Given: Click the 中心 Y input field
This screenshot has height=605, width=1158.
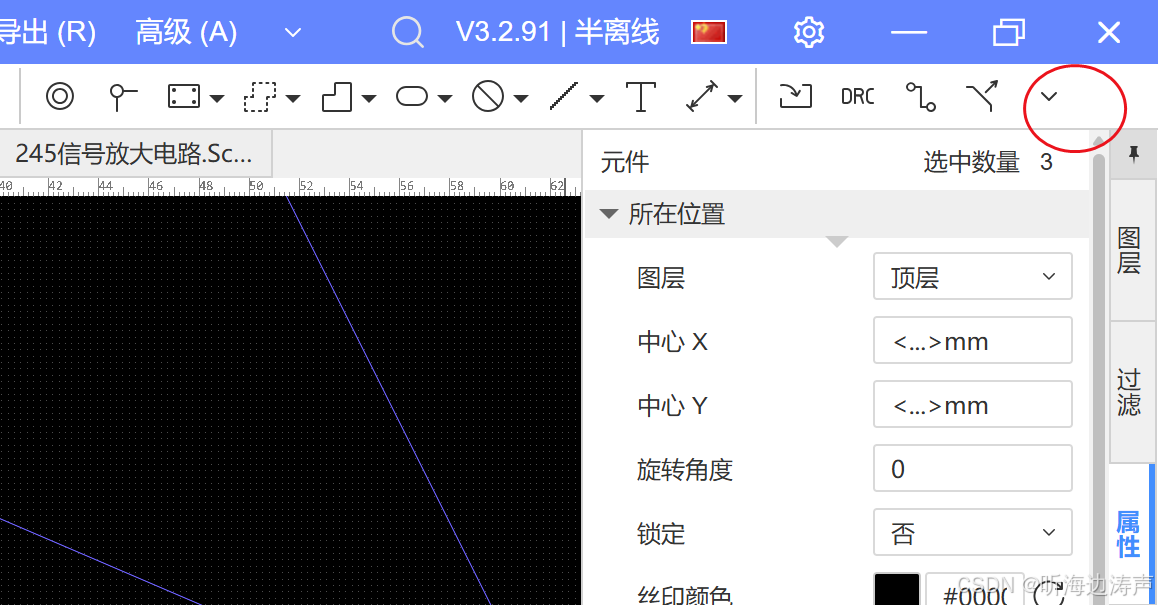Looking at the screenshot, I should pyautogui.click(x=973, y=404).
